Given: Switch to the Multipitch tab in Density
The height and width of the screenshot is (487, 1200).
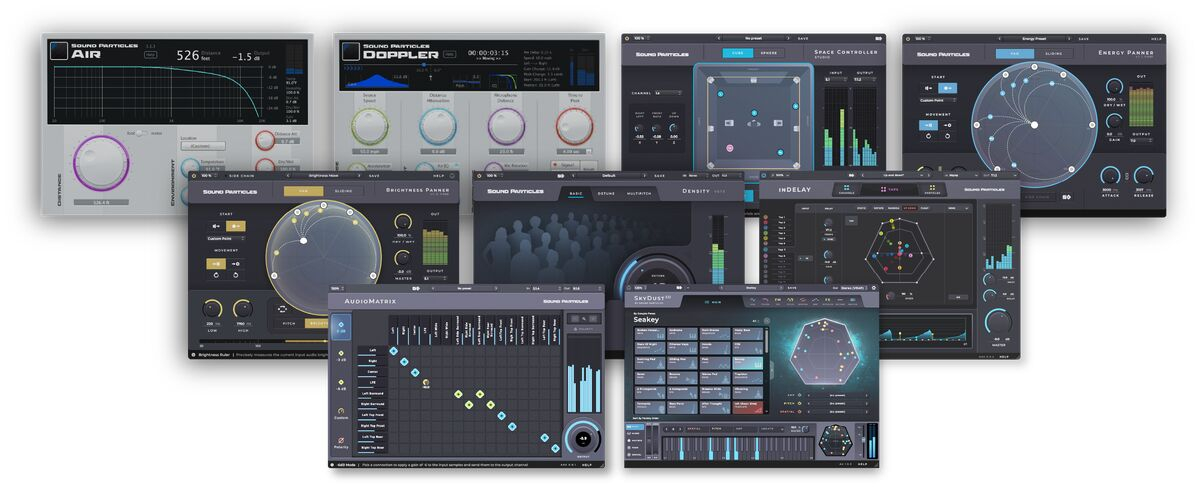Looking at the screenshot, I should coord(638,193).
